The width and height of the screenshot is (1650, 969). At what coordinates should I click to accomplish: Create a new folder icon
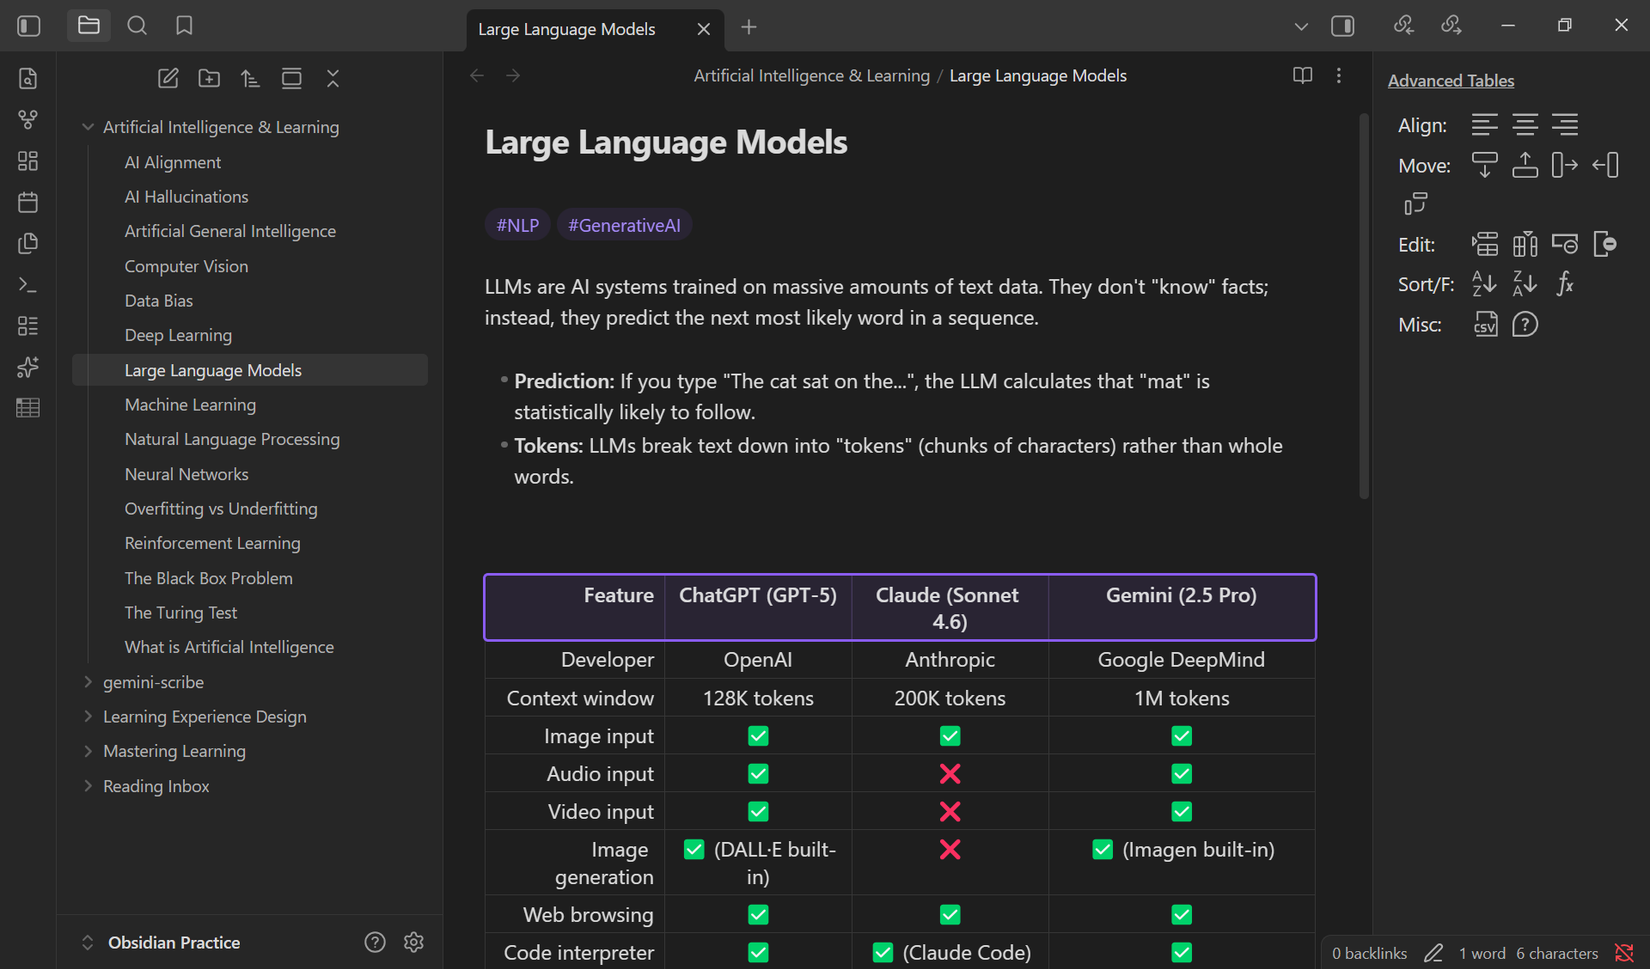click(x=209, y=78)
